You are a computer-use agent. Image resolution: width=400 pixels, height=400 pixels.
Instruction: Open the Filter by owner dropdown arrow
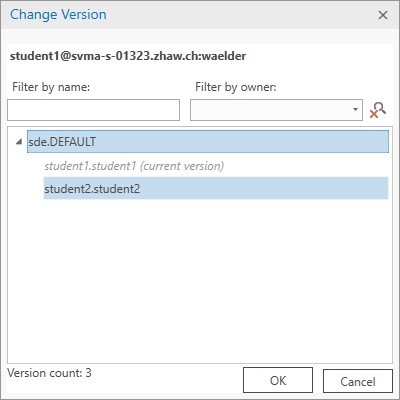point(355,110)
